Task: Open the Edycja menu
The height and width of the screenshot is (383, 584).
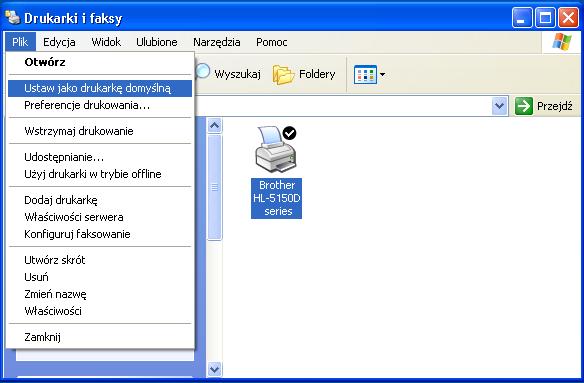Action: tap(59, 42)
